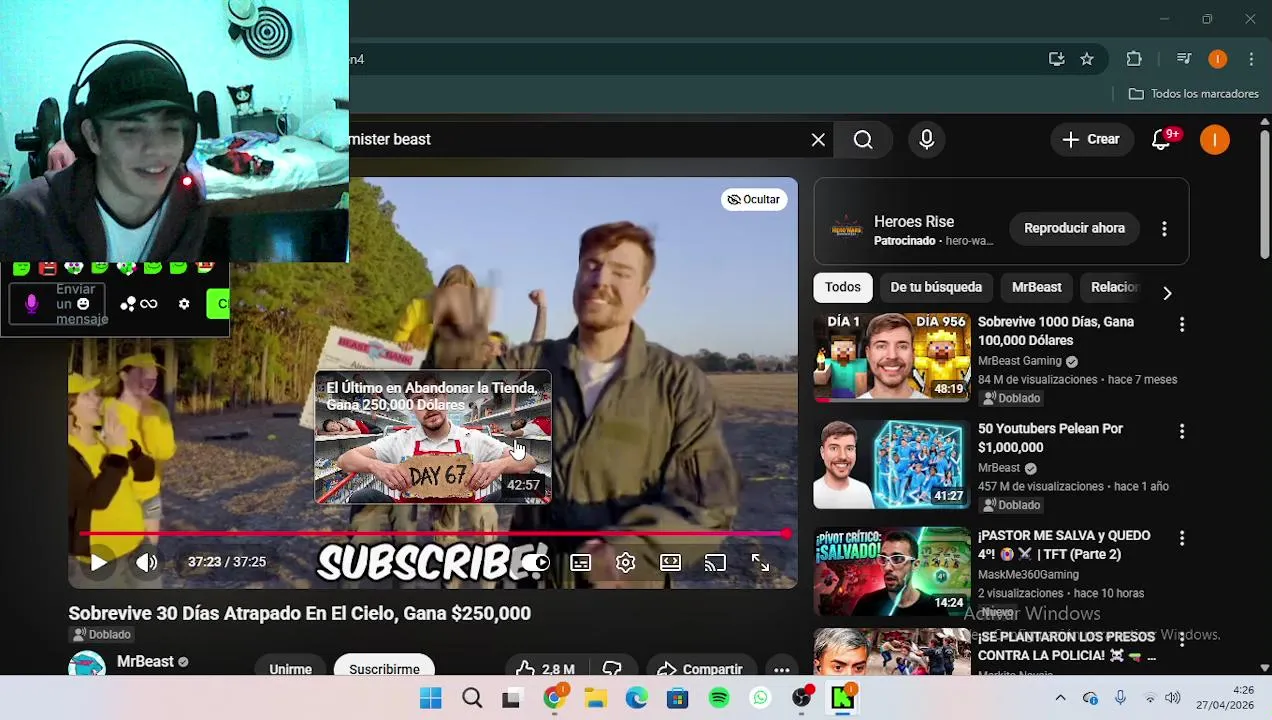The image size is (1272, 720).
Task: Click install/cast icon in address bar
Action: coord(1056,59)
